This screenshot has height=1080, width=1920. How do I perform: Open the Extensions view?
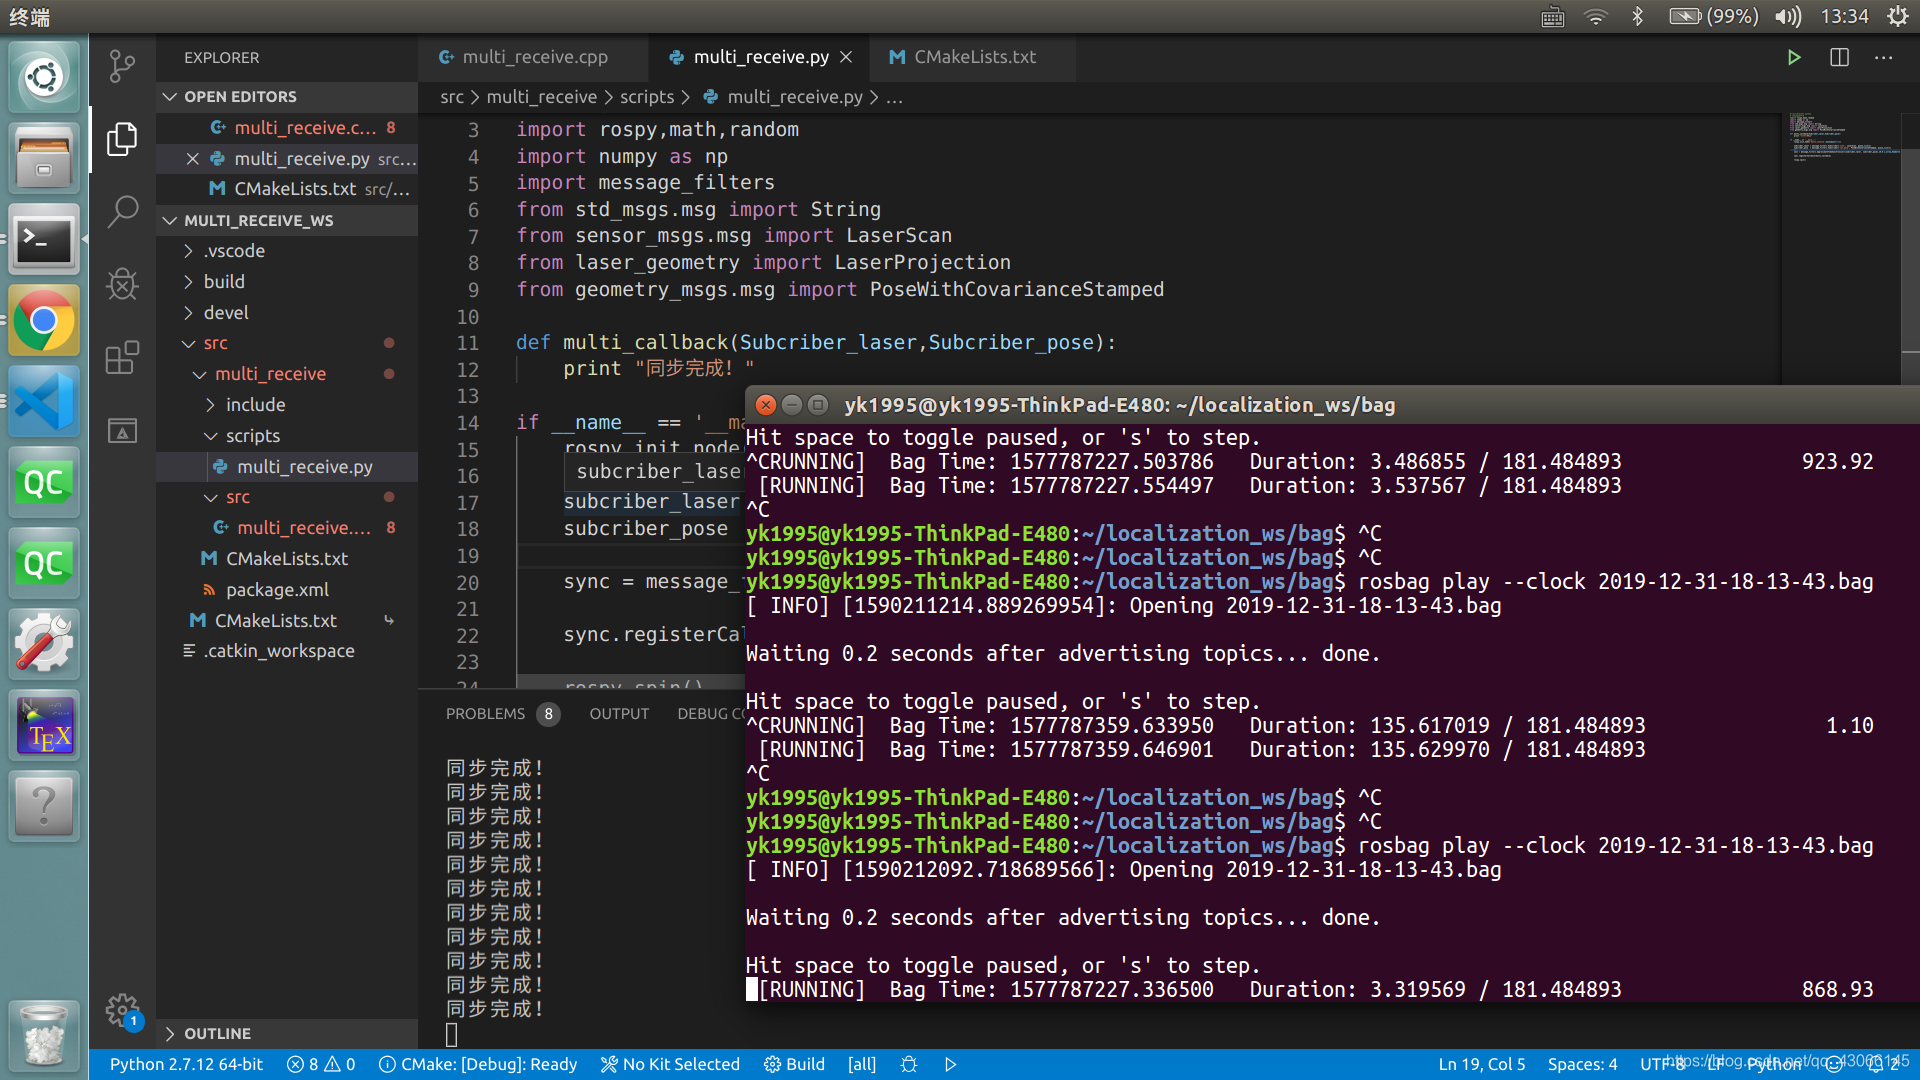(x=122, y=357)
